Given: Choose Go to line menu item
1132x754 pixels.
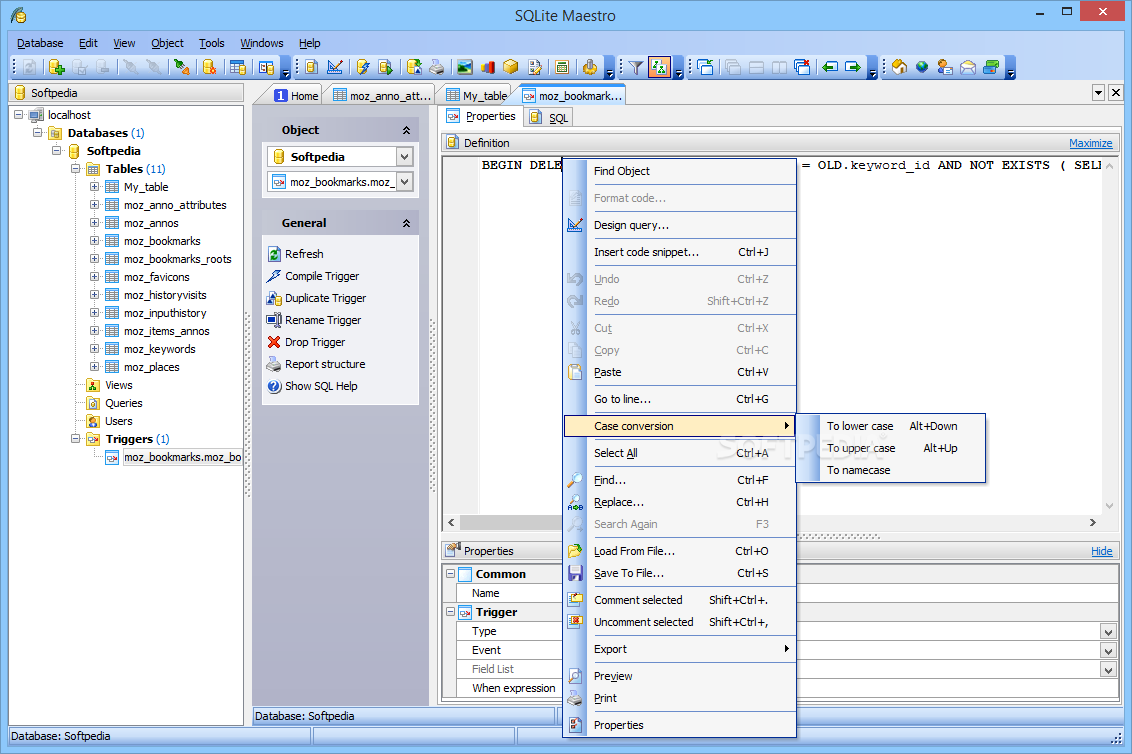Looking at the screenshot, I should (x=680, y=399).
